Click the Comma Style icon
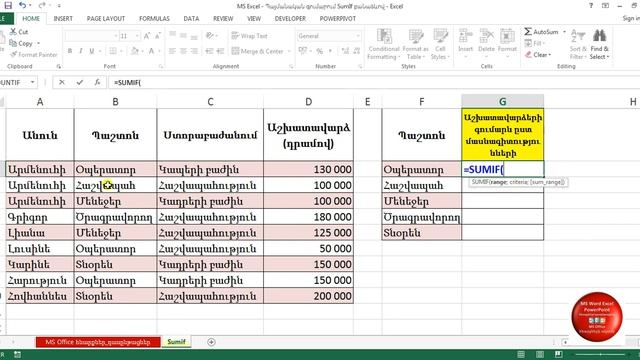This screenshot has height=360, width=640. click(x=330, y=51)
